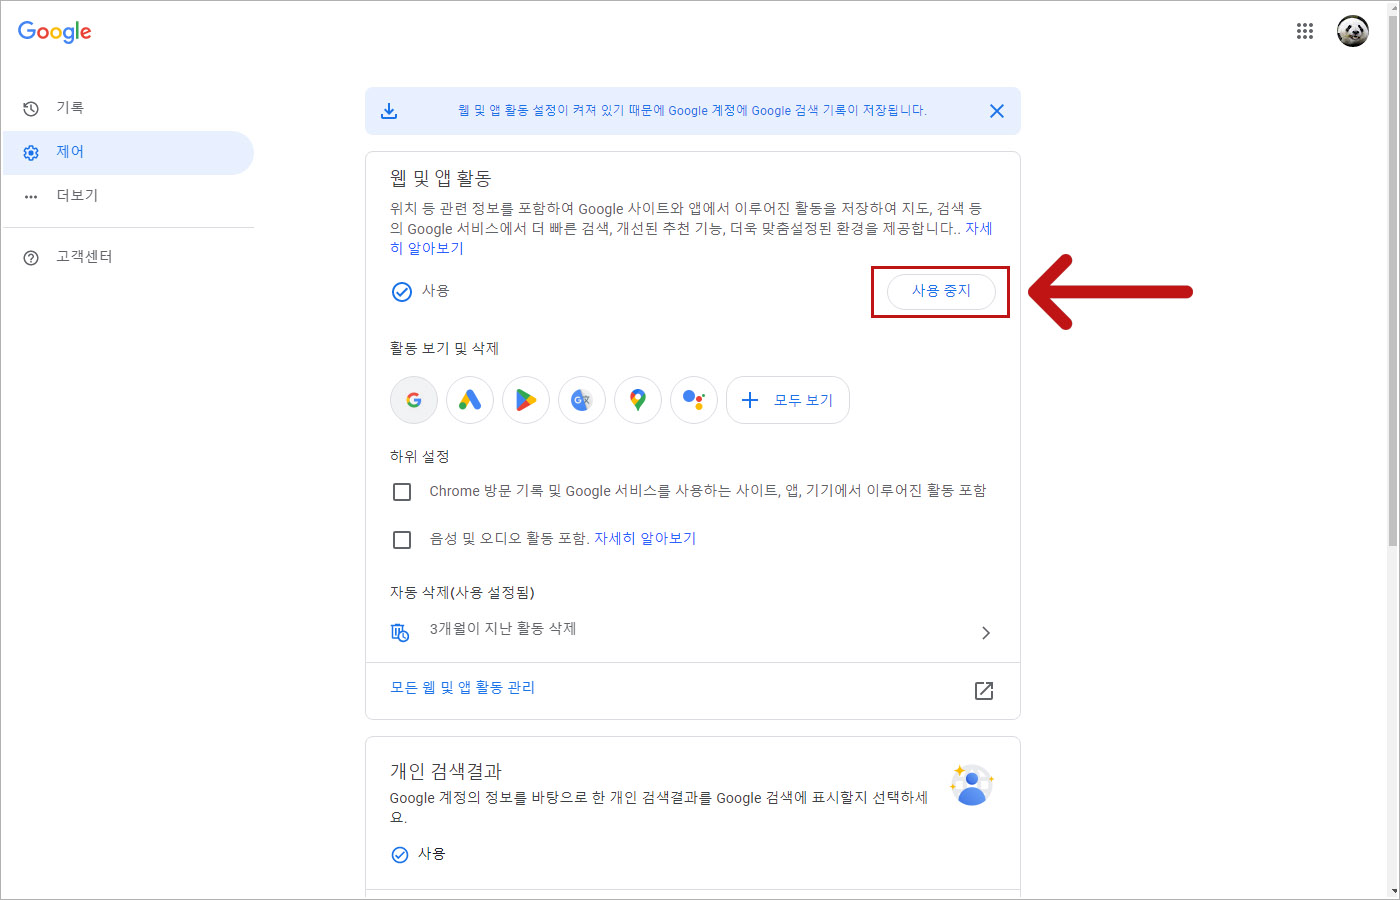This screenshot has height=900, width=1400.
Task: View Google Ads activity icon
Action: (470, 400)
